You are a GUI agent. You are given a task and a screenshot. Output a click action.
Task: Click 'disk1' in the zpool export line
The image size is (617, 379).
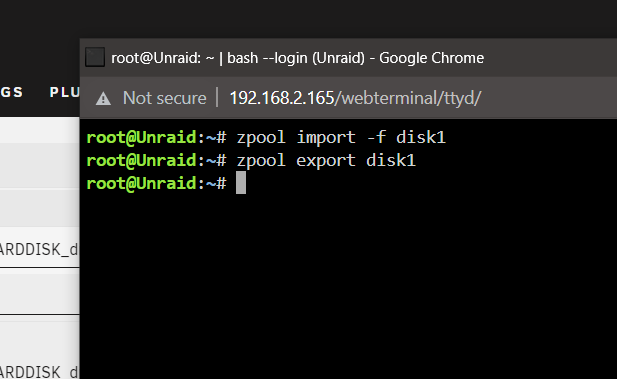coord(391,160)
